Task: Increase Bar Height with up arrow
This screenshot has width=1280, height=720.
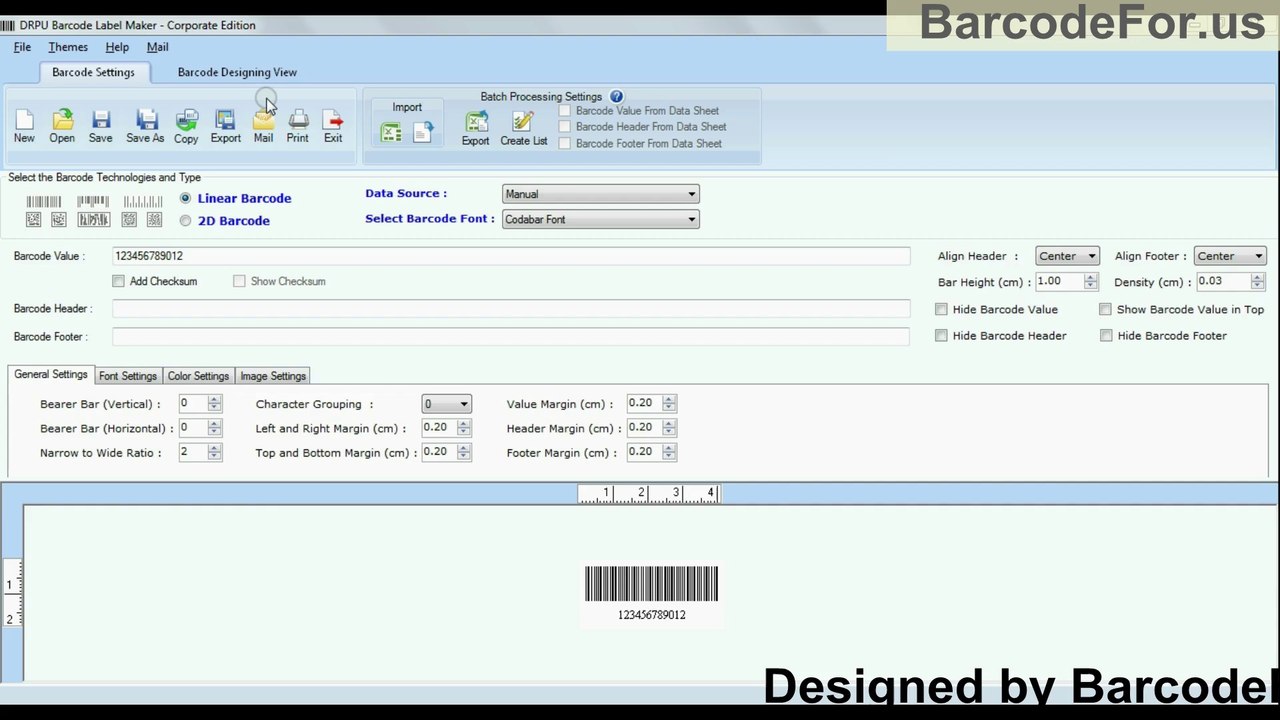Action: pyautogui.click(x=1090, y=277)
